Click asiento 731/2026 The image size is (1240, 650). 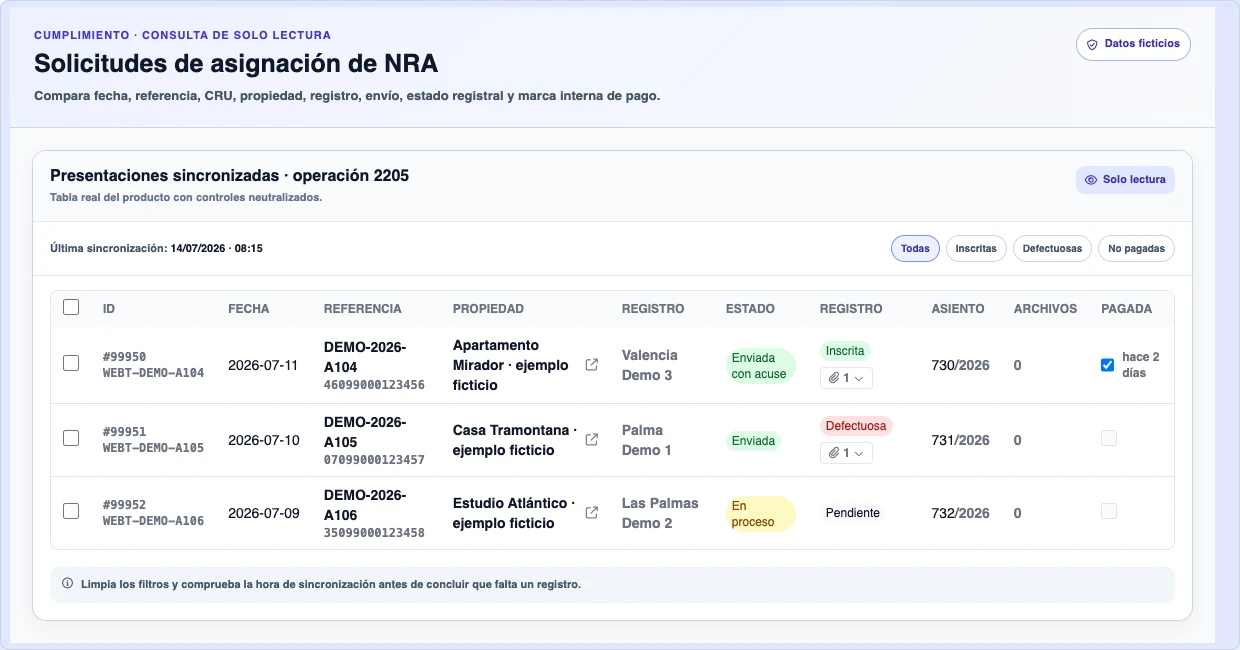(960, 440)
